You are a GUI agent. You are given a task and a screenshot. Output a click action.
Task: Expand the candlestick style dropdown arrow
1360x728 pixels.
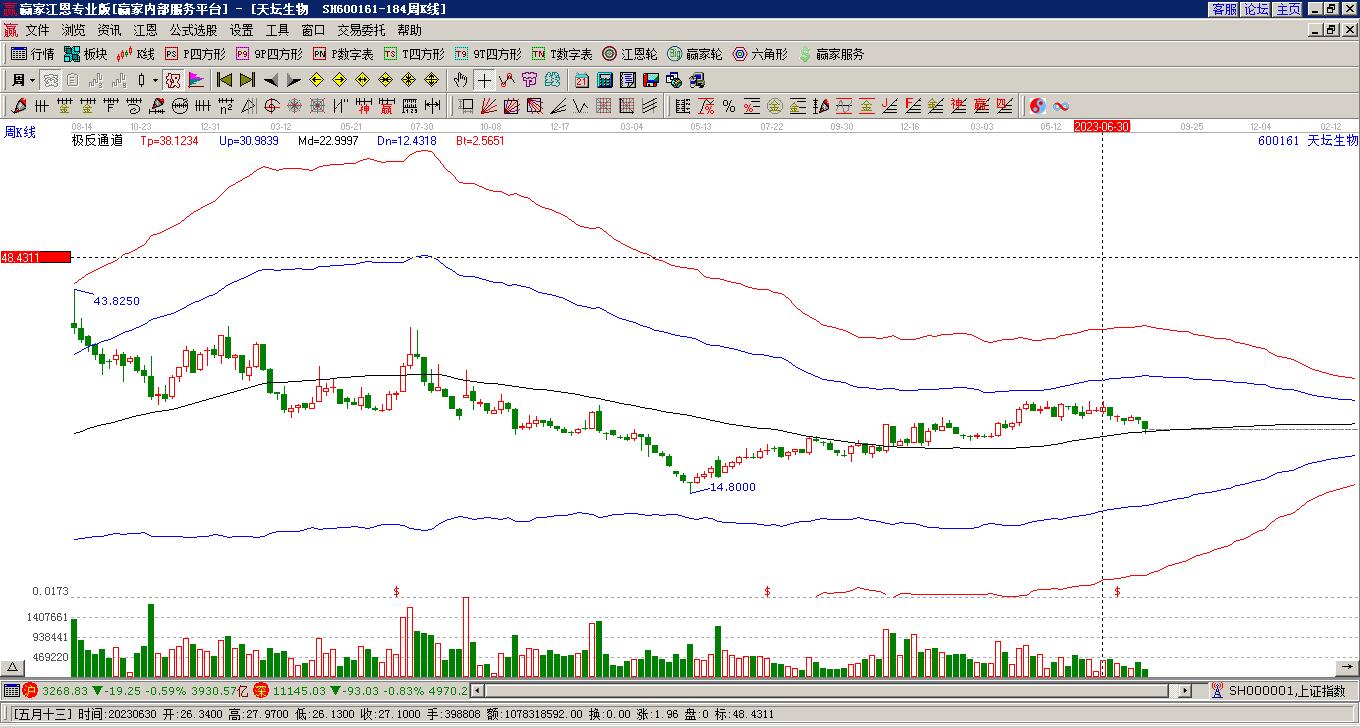click(x=155, y=80)
